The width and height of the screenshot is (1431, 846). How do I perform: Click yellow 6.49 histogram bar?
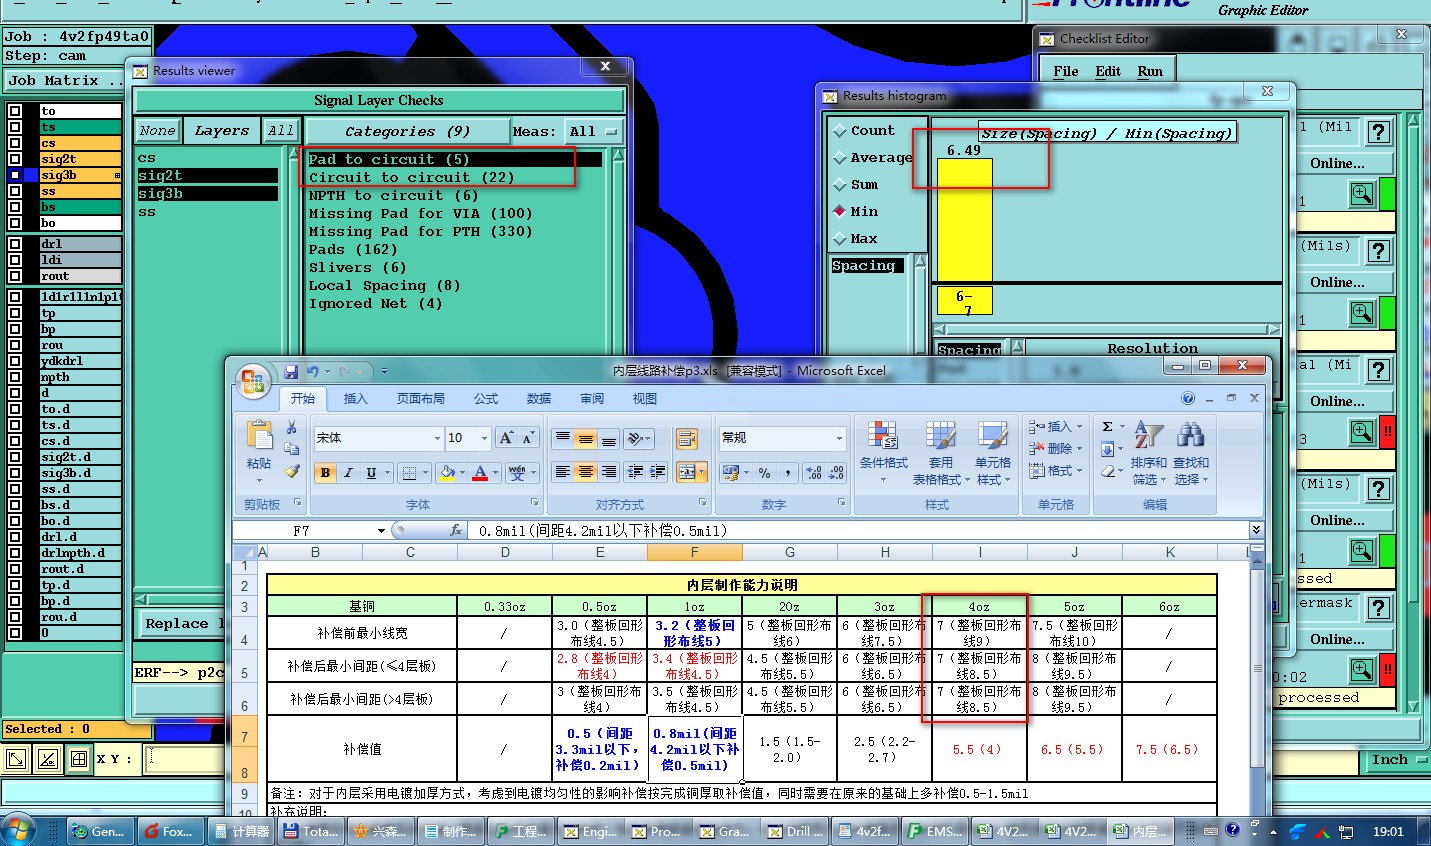tap(965, 220)
